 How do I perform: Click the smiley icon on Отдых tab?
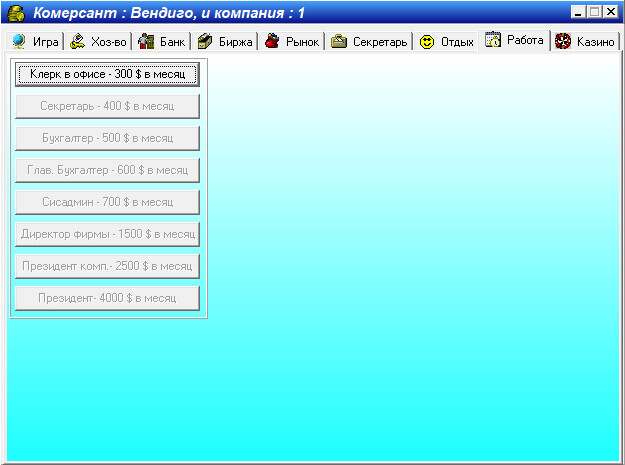(427, 42)
